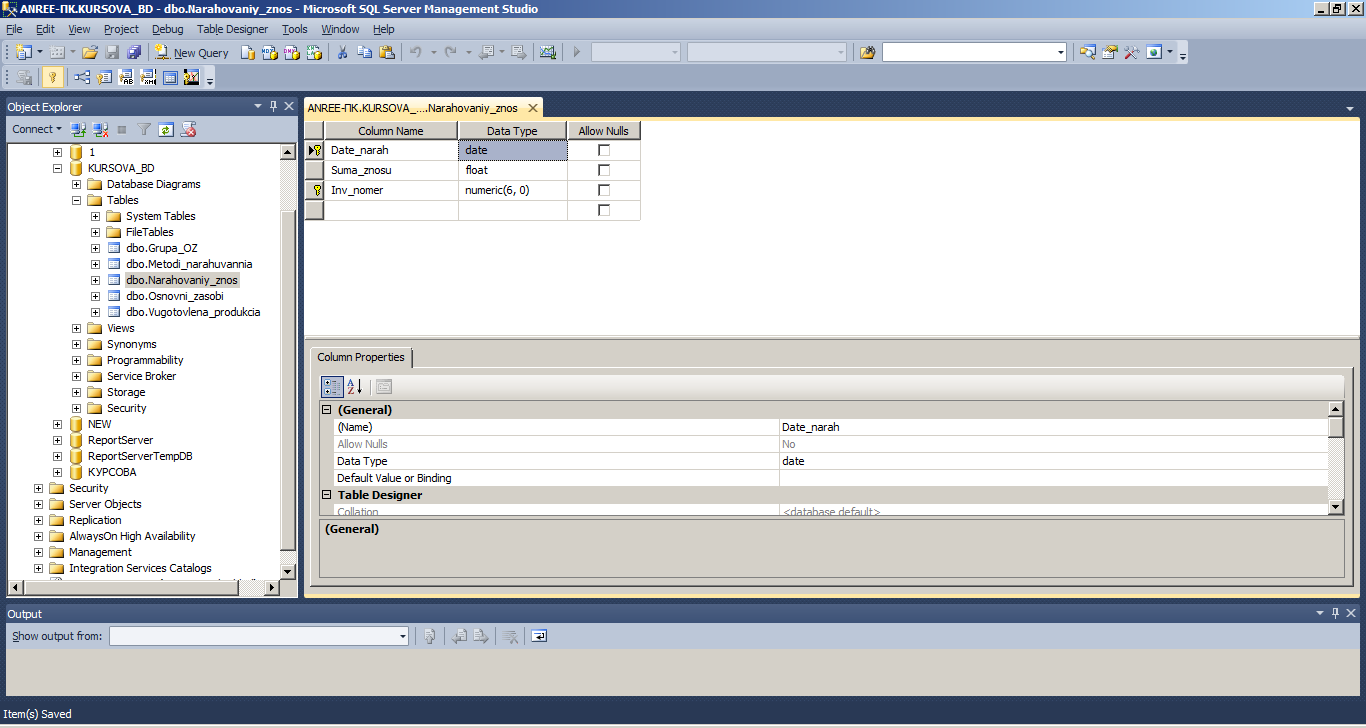Viewport: 1366px width, 728px height.
Task: Toggle Allow Nulls for Suma_znosu
Action: [604, 170]
